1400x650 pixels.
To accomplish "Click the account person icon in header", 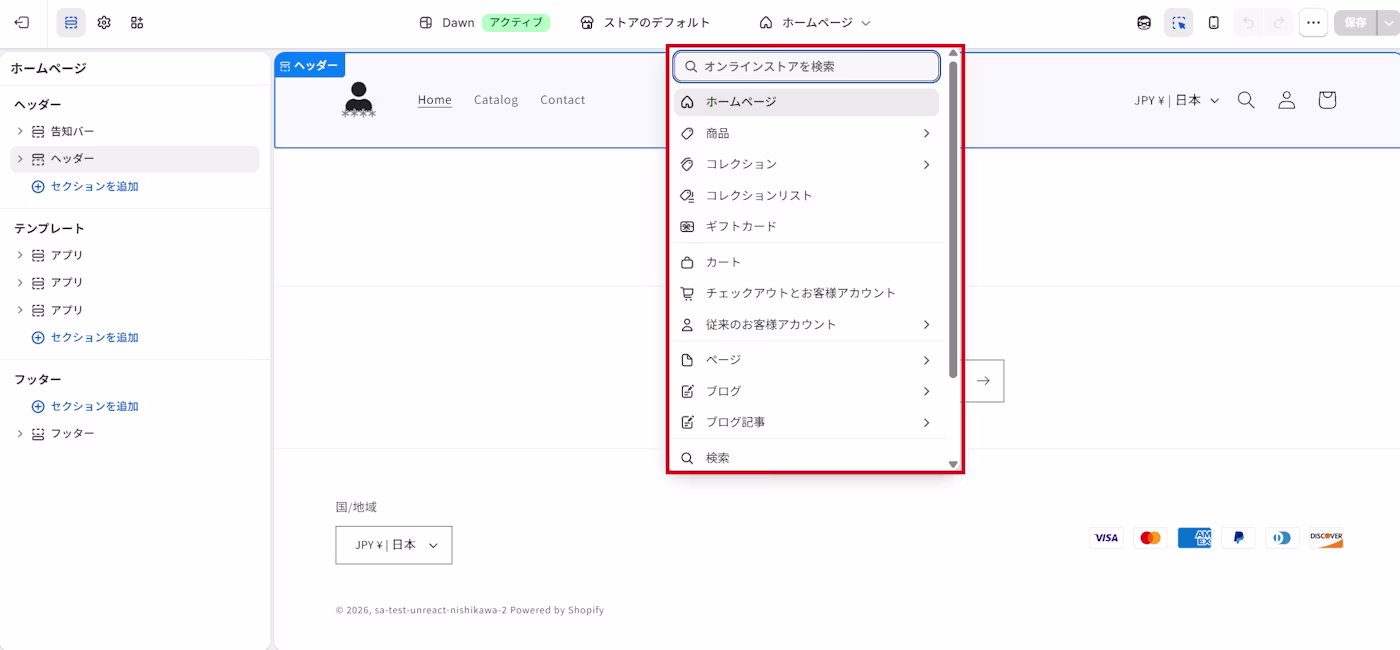I will click(1287, 100).
